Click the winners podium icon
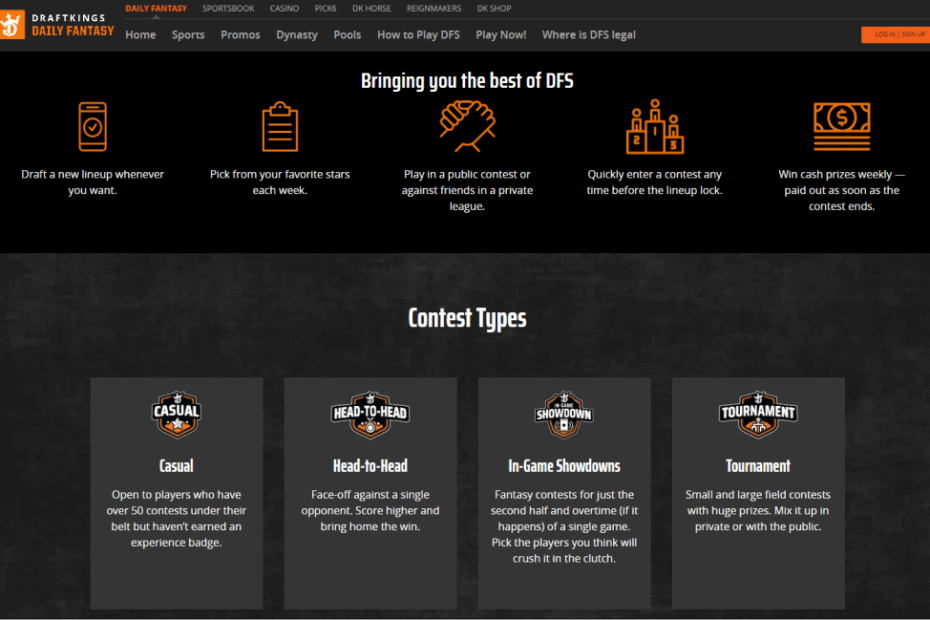 click(x=654, y=126)
